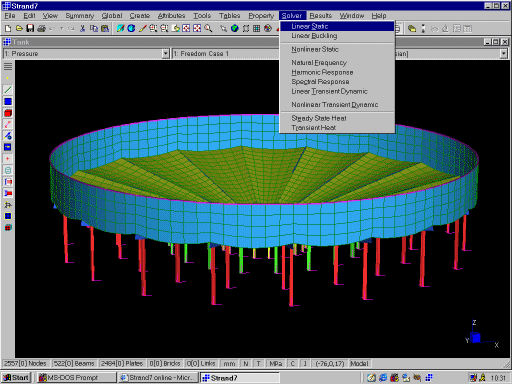This screenshot has height=384, width=512.
Task: Click the yellow tag icon right of Solver menu
Action: [x=412, y=29]
